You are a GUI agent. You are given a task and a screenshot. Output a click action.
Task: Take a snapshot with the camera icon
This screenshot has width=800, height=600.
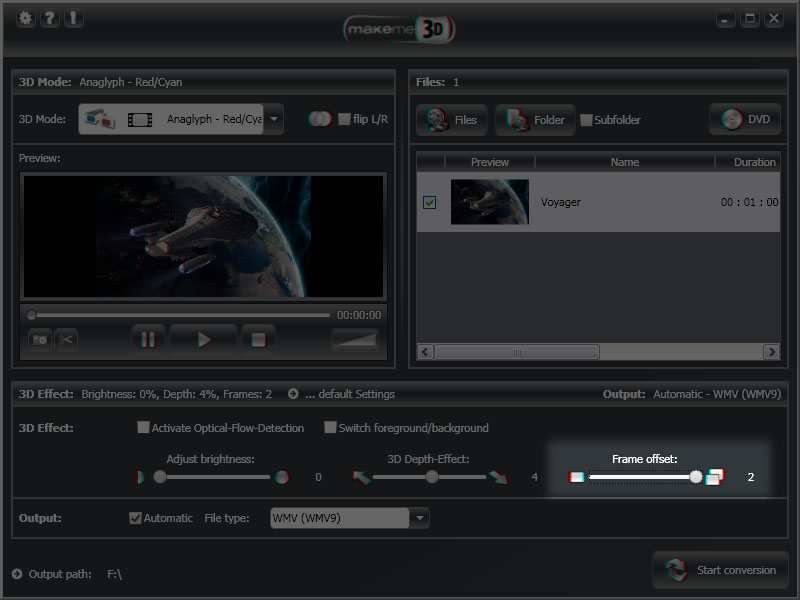pos(40,340)
